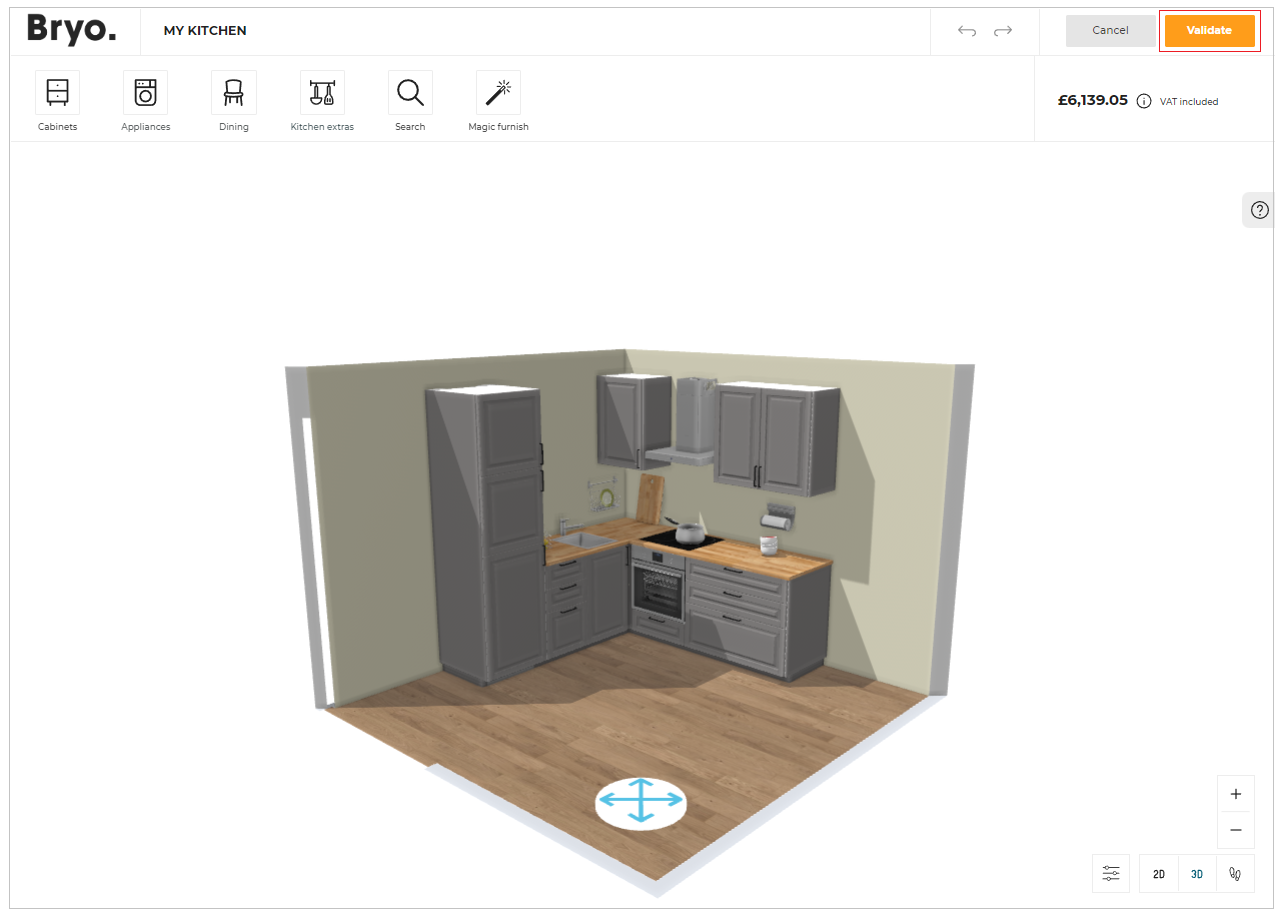Validate the kitchen design

pos(1209,30)
